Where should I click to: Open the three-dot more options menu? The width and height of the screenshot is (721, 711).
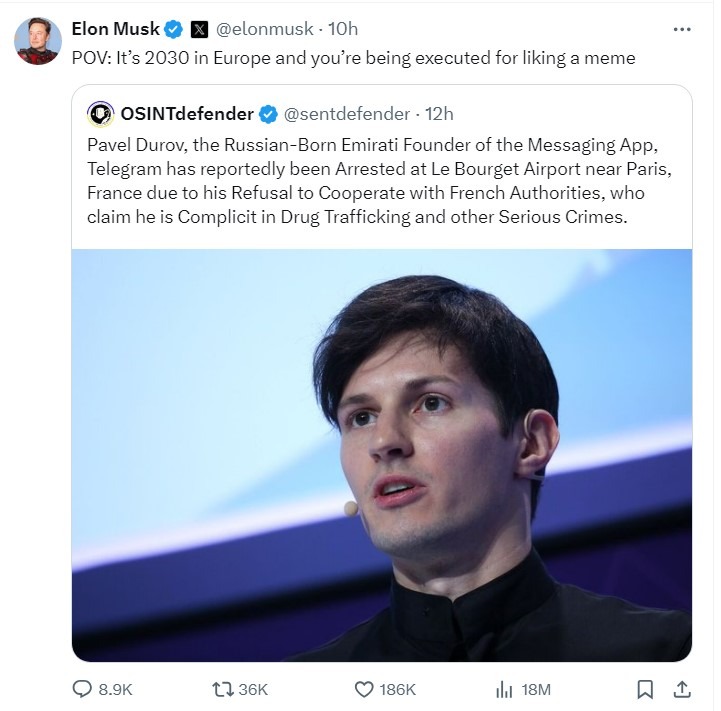coord(682,29)
